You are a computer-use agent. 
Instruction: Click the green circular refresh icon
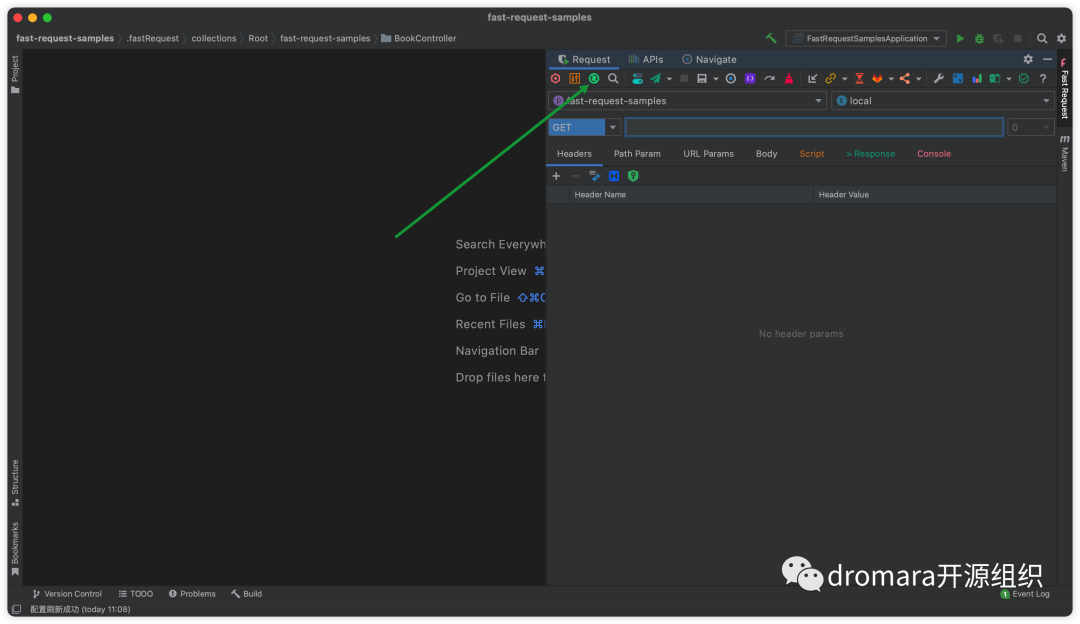594,79
